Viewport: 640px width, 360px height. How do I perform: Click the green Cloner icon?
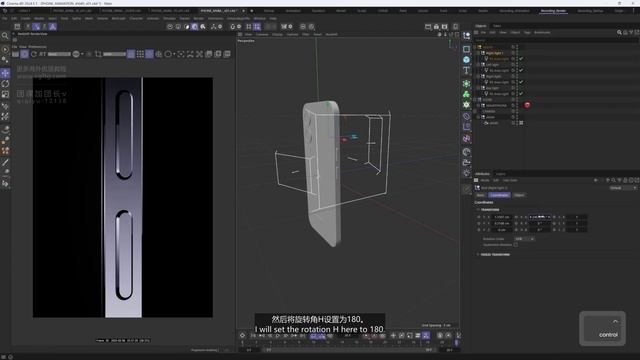point(467,94)
